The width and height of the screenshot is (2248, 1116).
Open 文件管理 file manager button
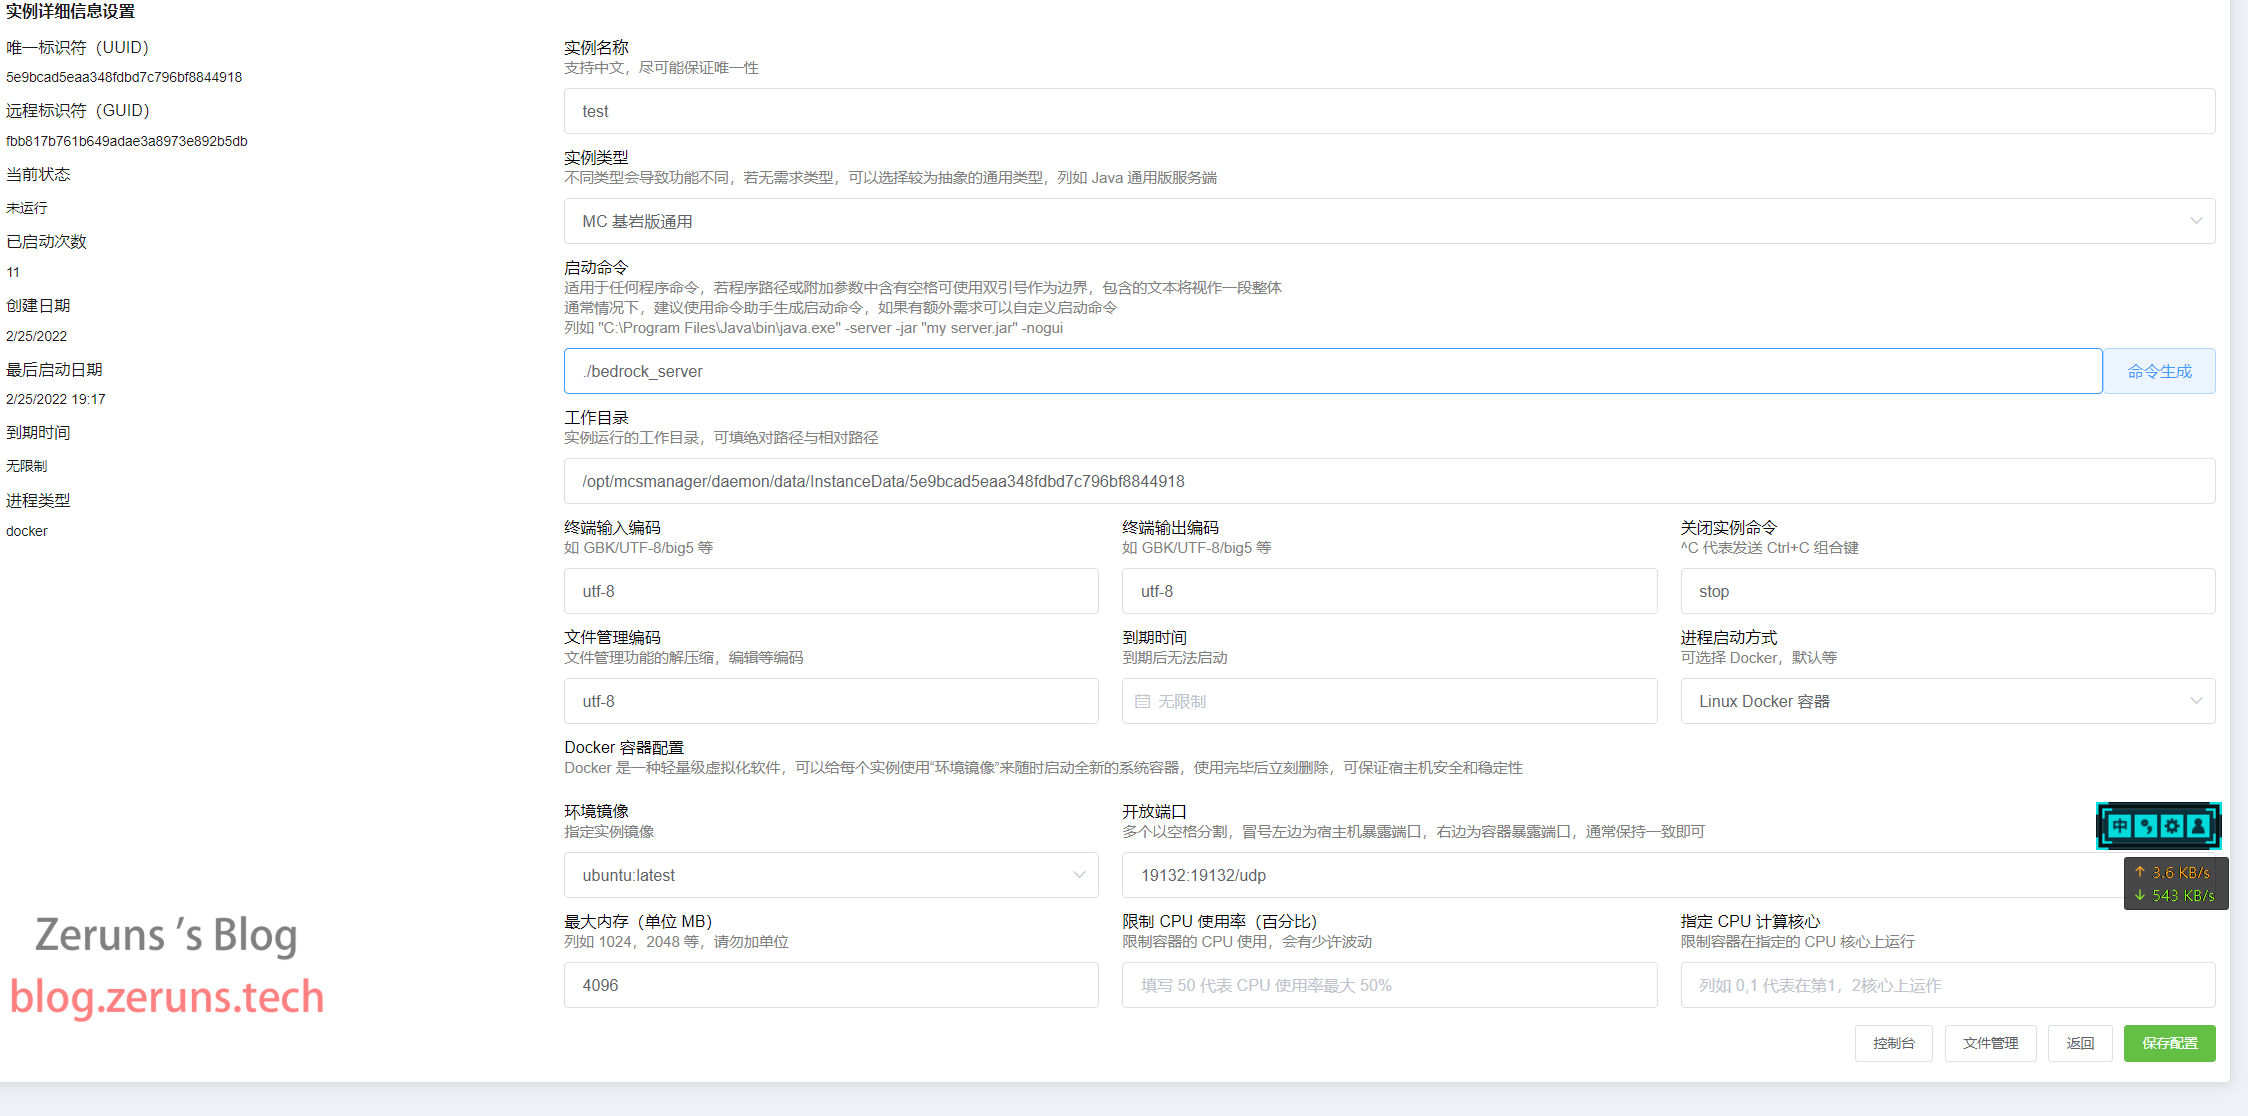pyautogui.click(x=1990, y=1043)
